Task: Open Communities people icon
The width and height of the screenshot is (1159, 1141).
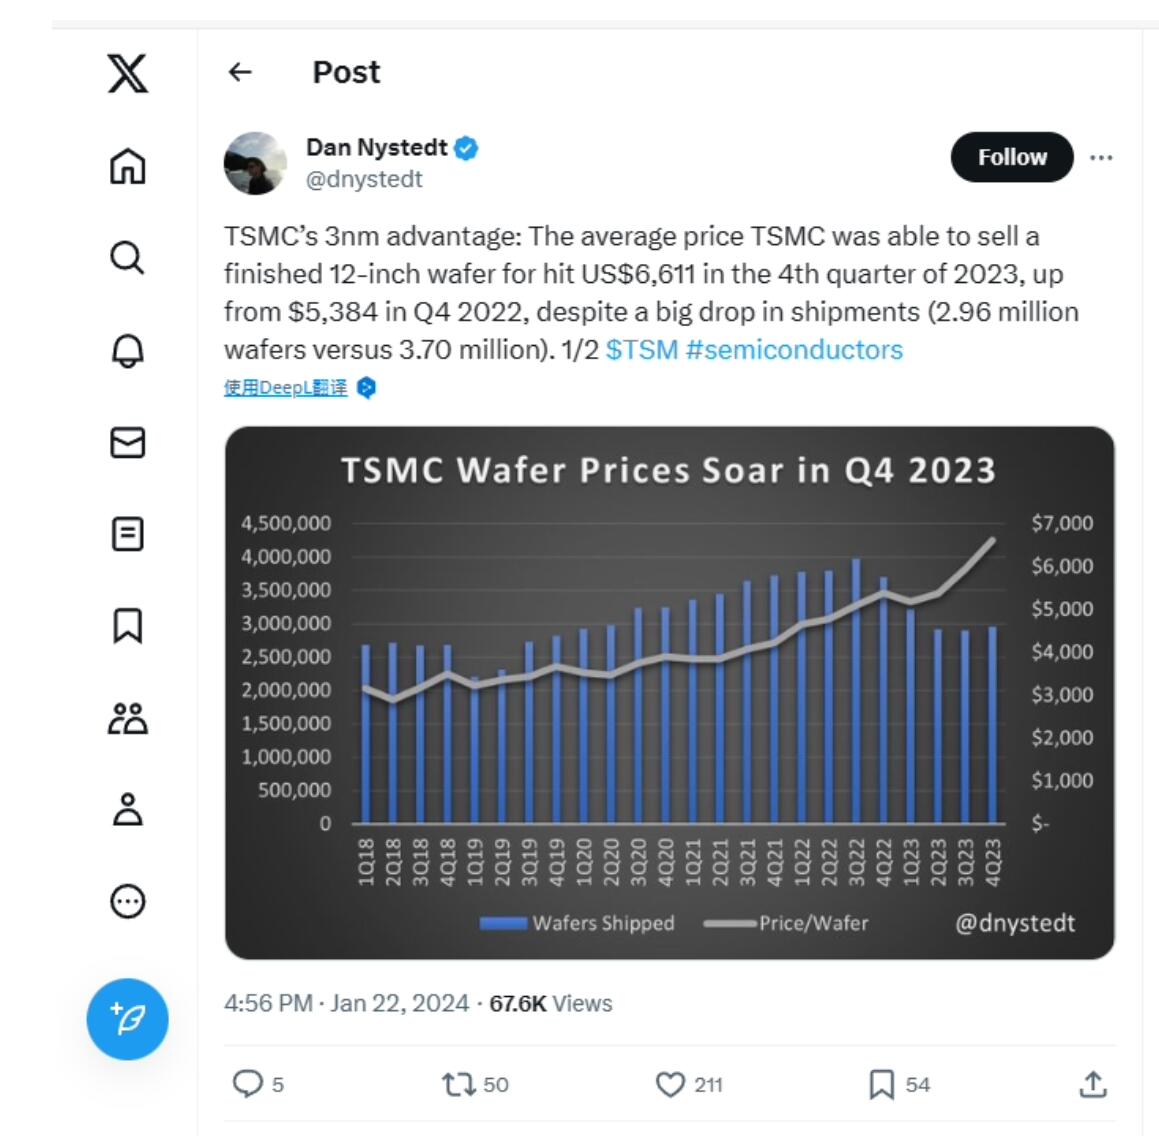Action: [128, 718]
